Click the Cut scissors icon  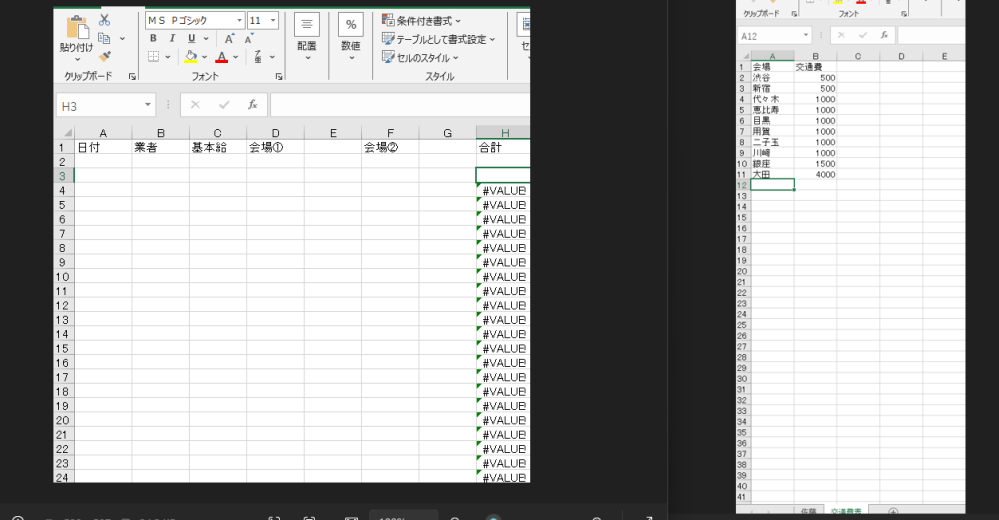[104, 20]
